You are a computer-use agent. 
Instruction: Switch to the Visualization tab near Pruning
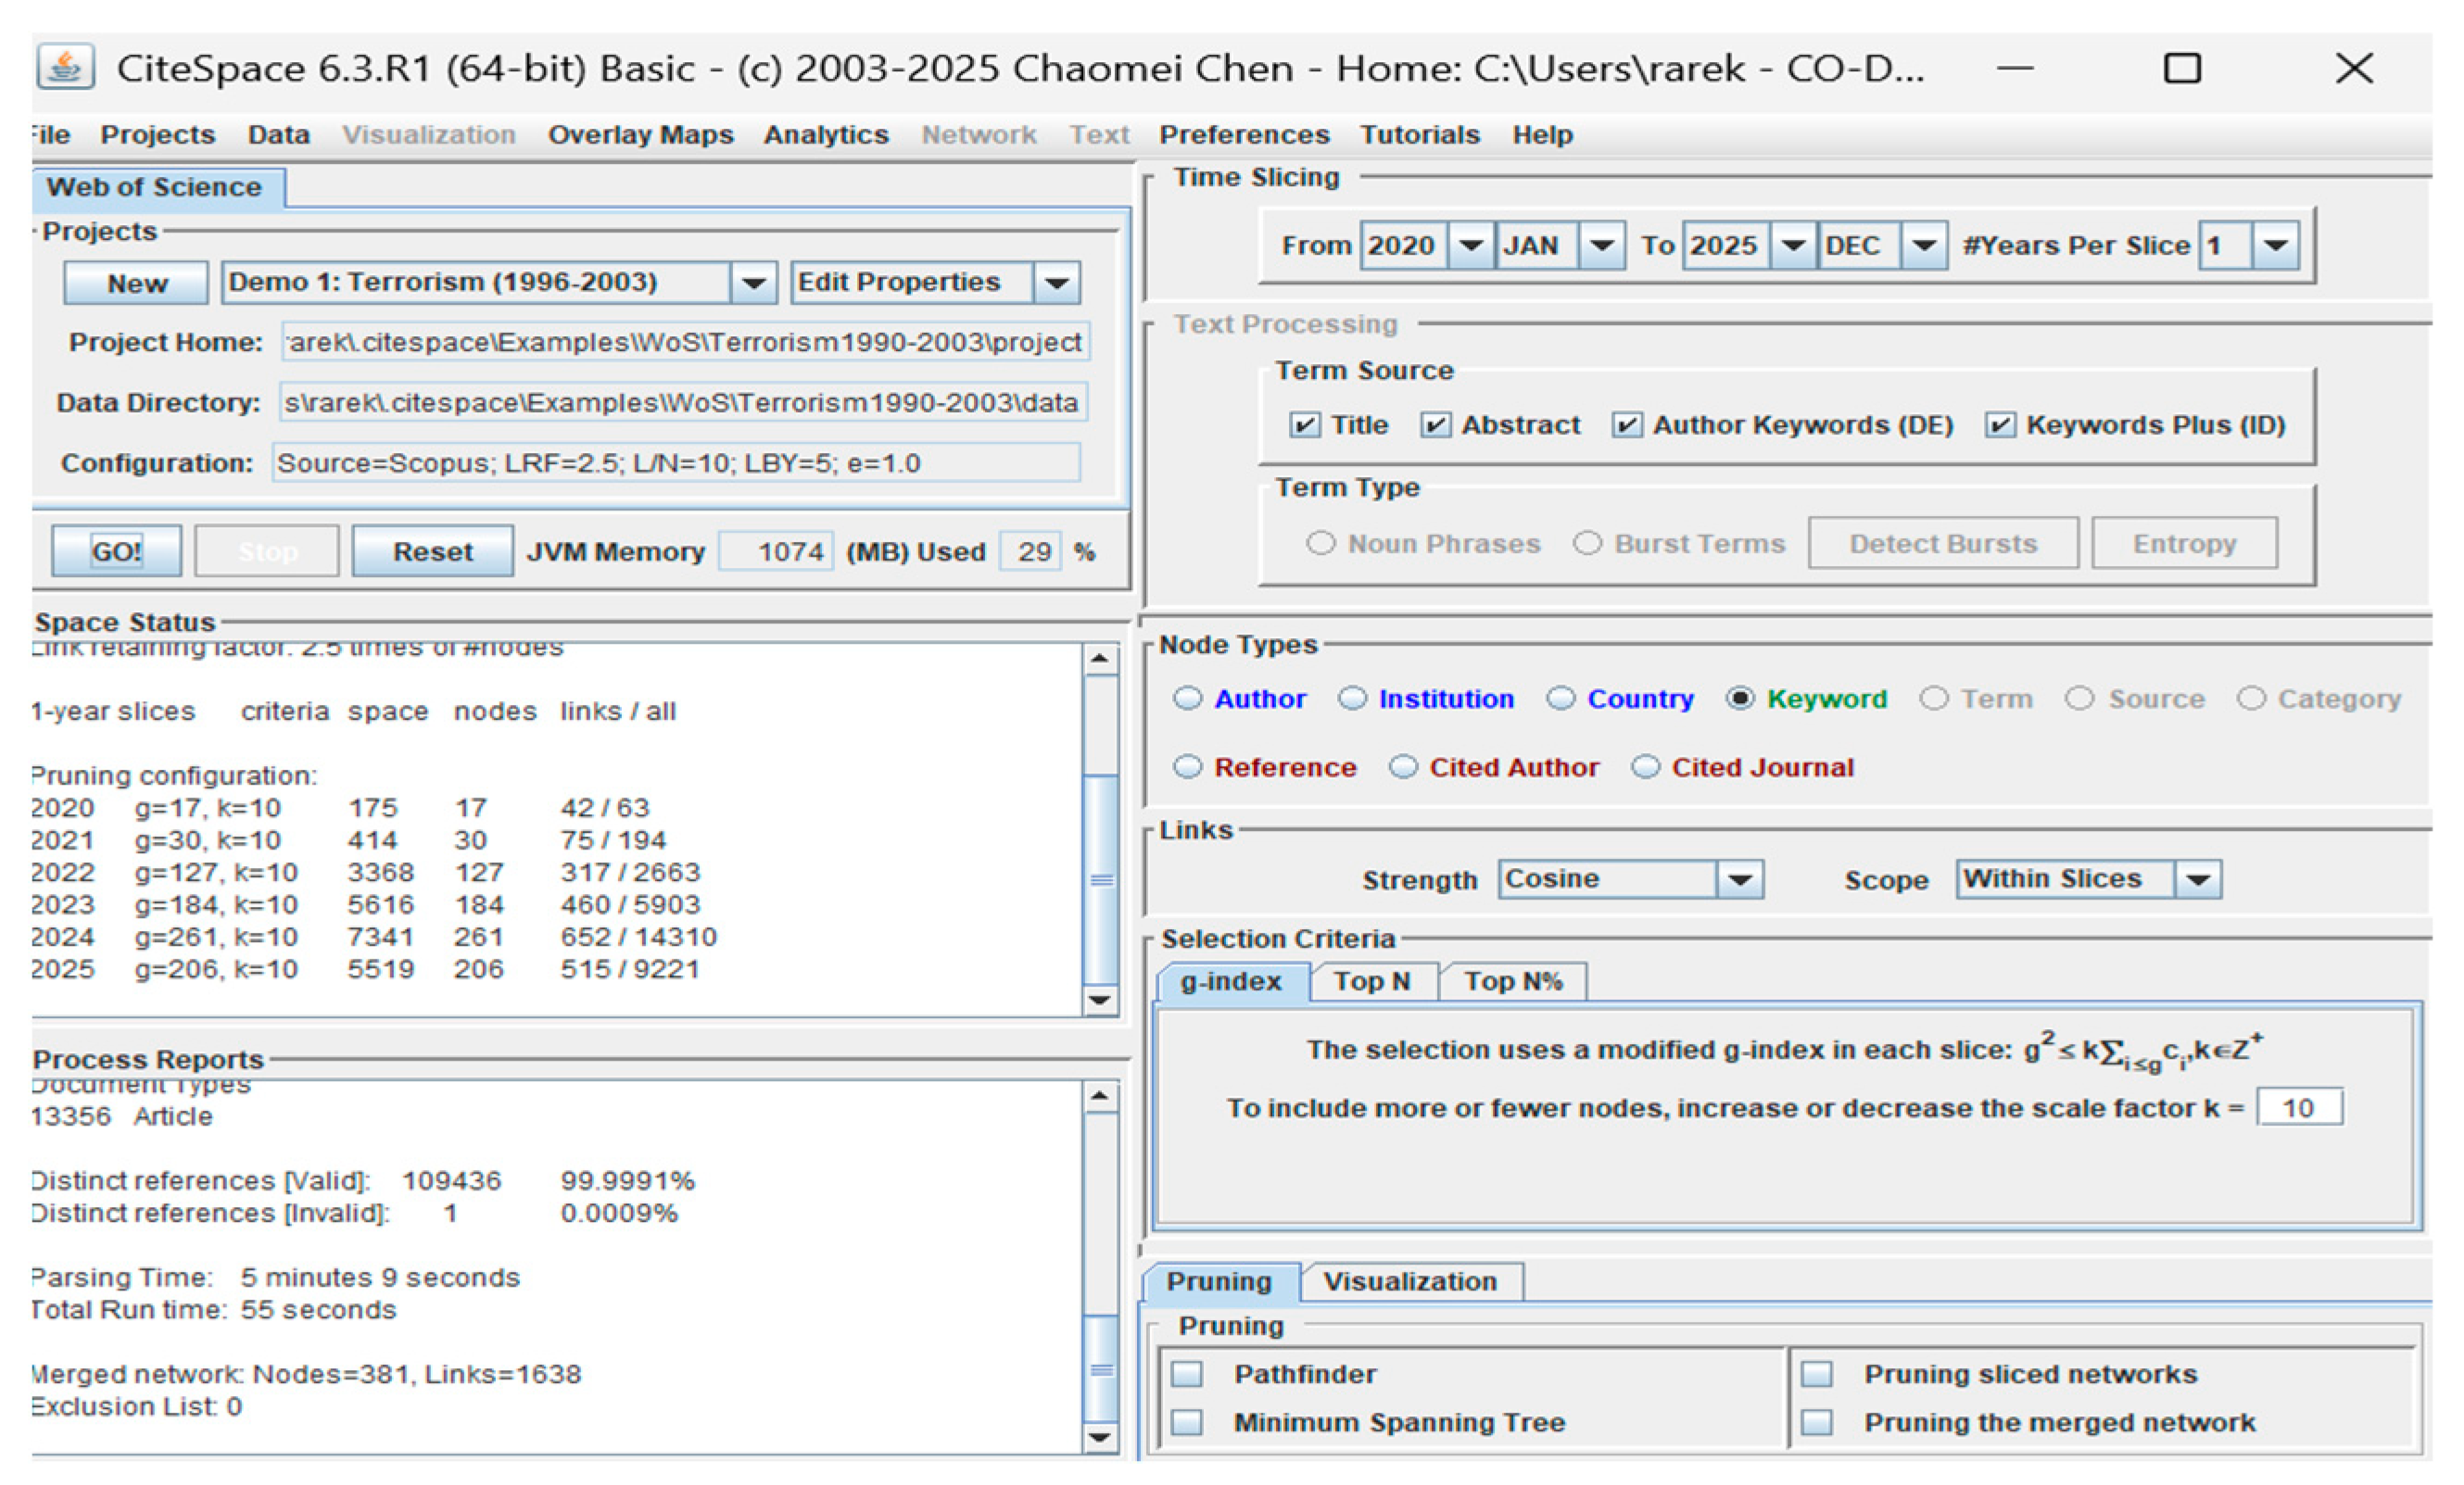1410,1281
